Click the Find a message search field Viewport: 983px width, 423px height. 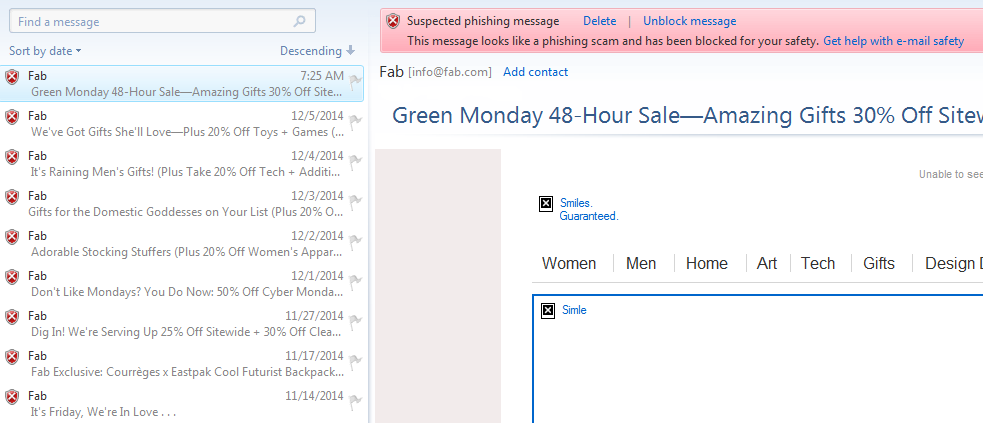pos(150,21)
